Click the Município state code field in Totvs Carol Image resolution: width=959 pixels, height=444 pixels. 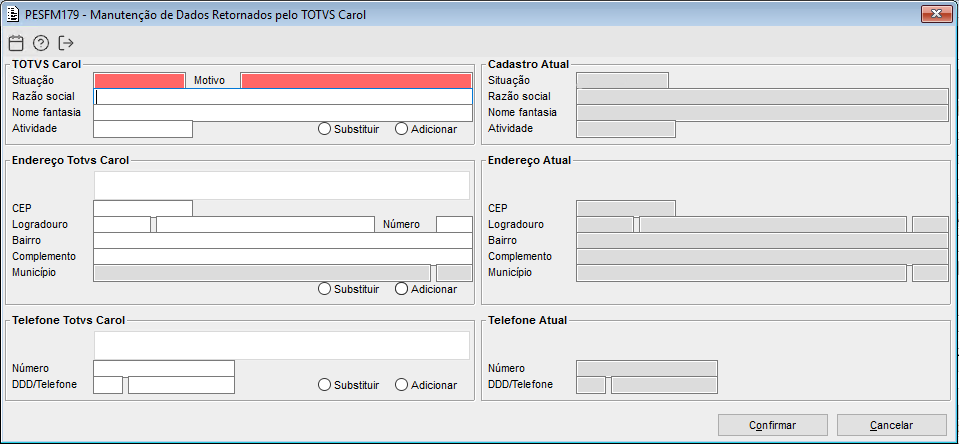pos(454,273)
